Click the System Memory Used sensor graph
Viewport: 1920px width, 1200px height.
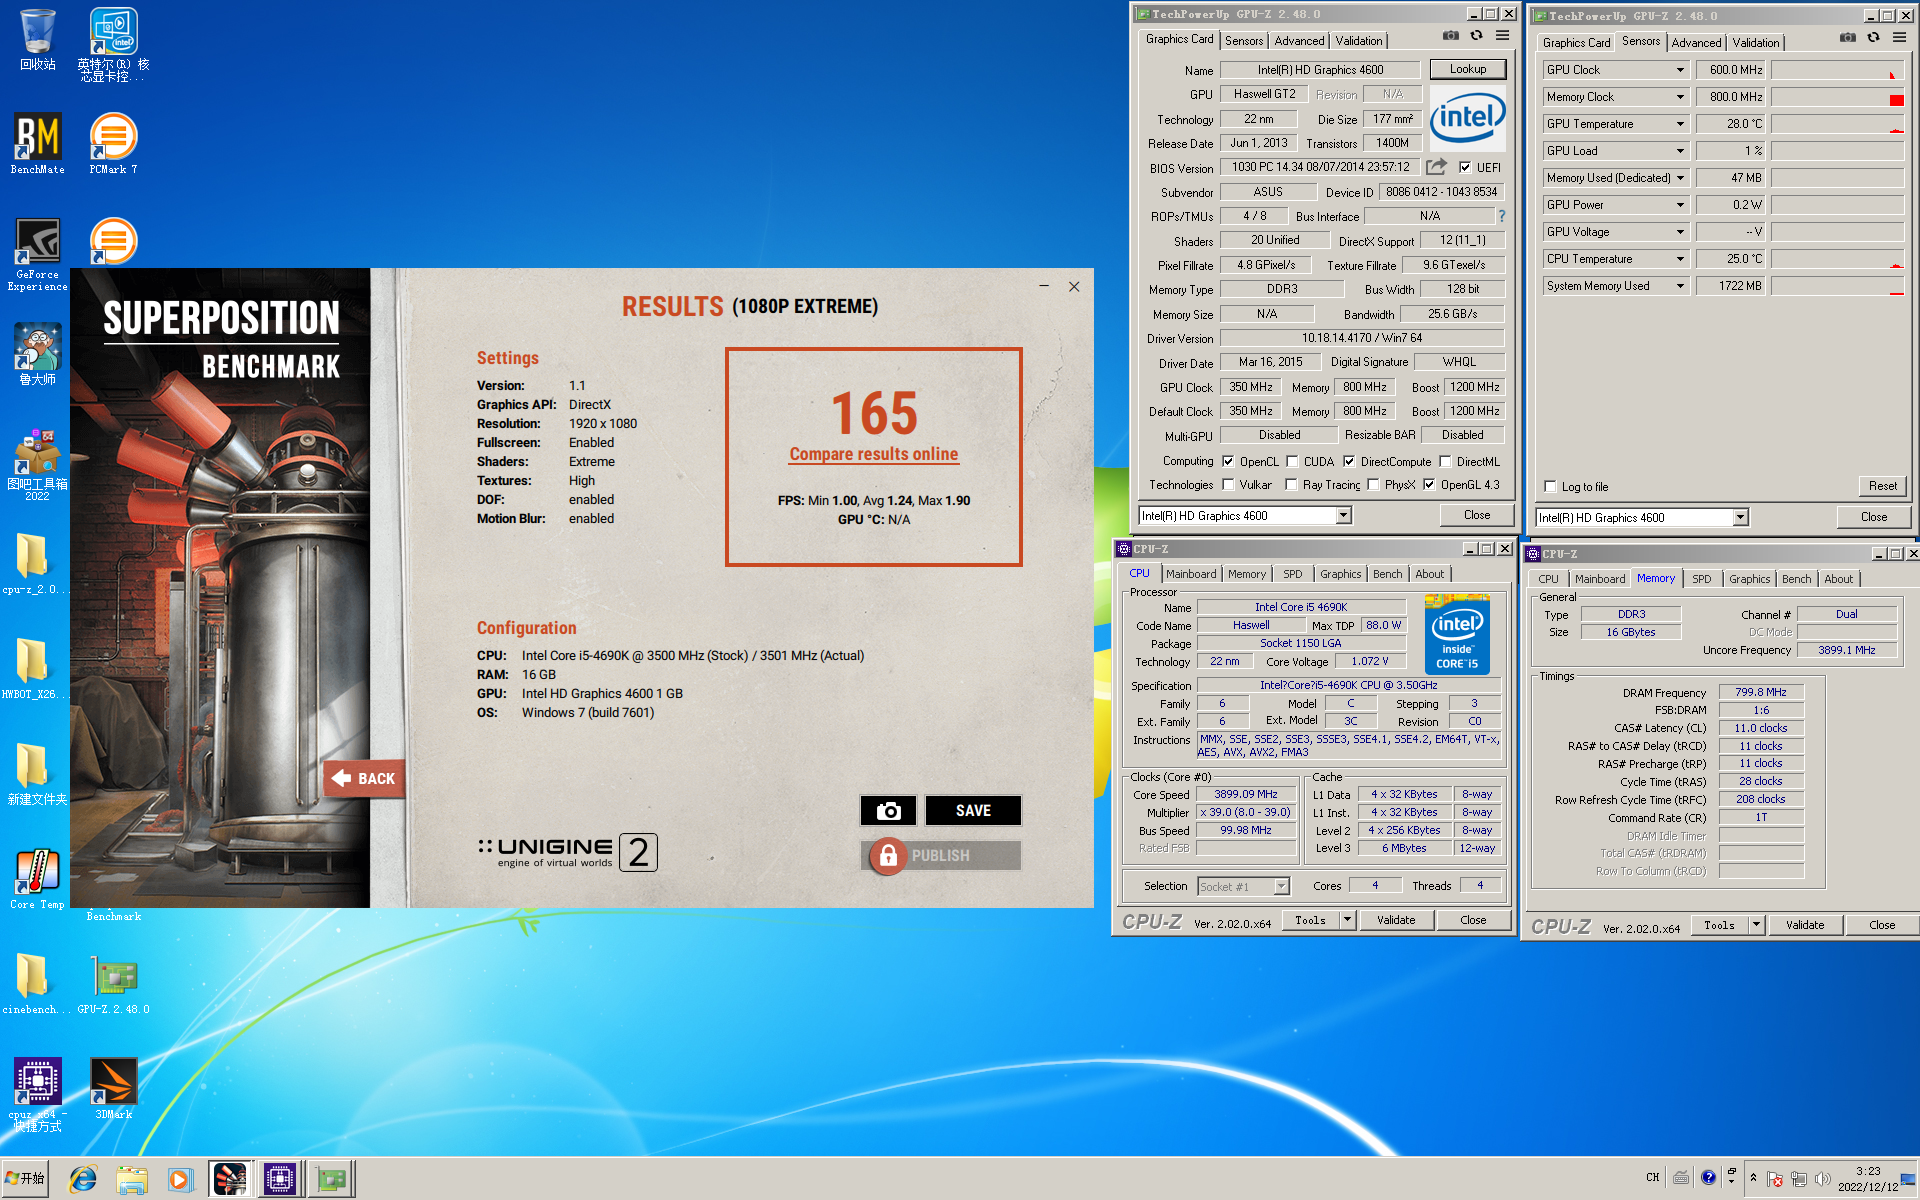coord(1838,286)
